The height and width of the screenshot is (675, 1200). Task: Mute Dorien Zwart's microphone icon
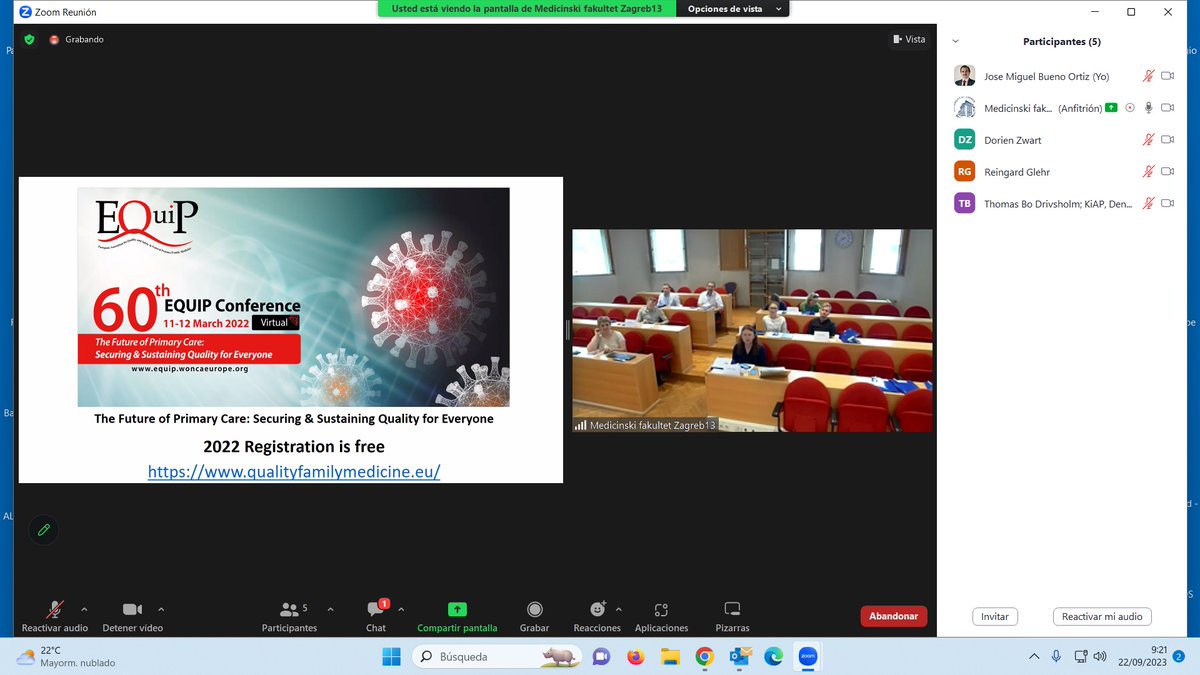tap(1150, 139)
